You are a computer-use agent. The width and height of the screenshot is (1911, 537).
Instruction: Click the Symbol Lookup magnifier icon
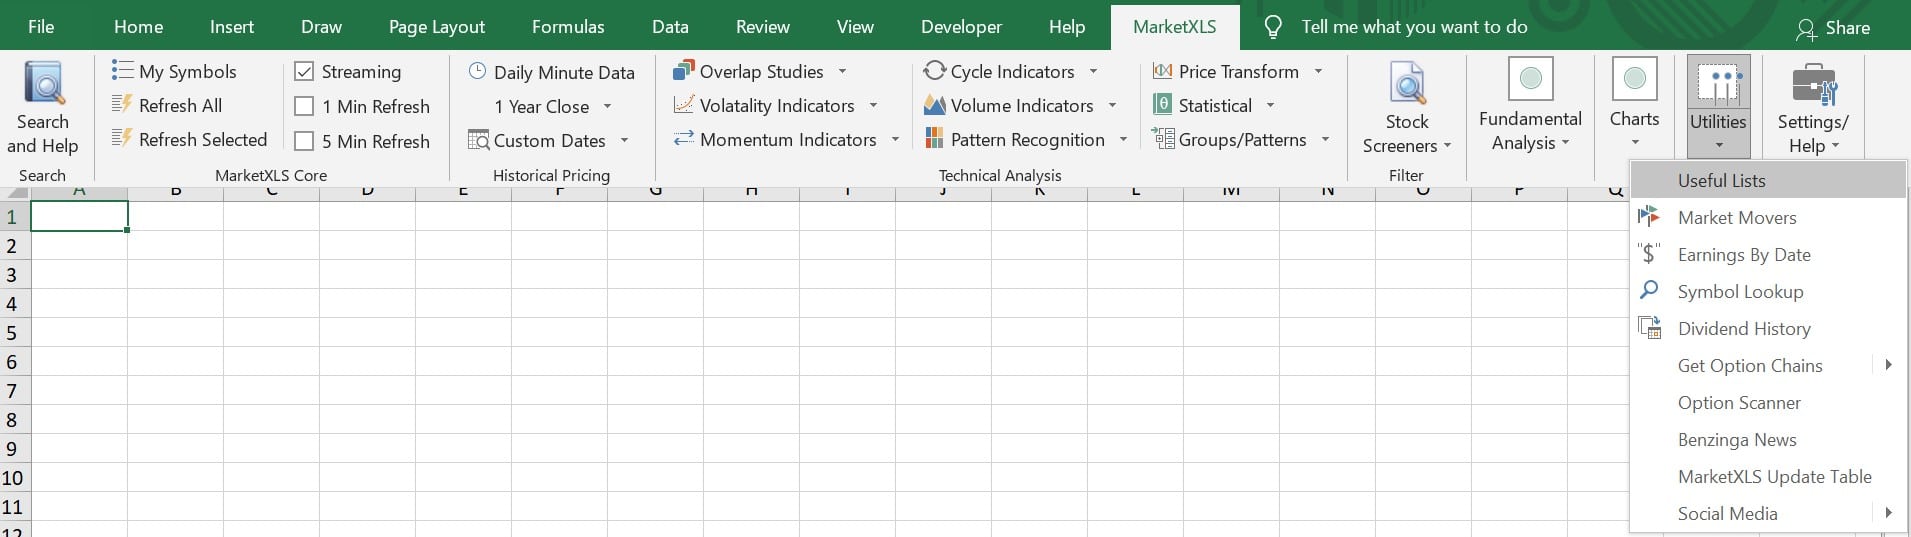tap(1649, 290)
